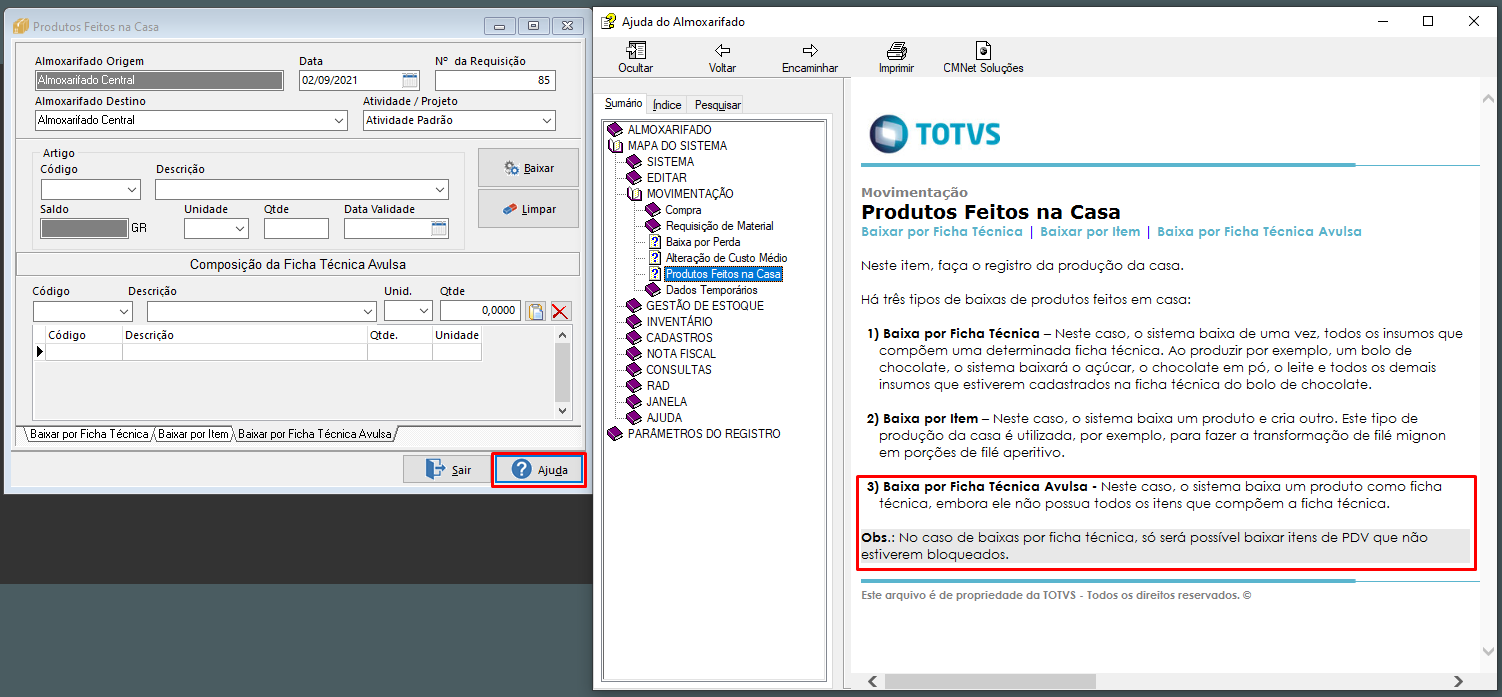Open Alteração de Custo Médio help topic
The height and width of the screenshot is (697, 1502).
tap(726, 258)
